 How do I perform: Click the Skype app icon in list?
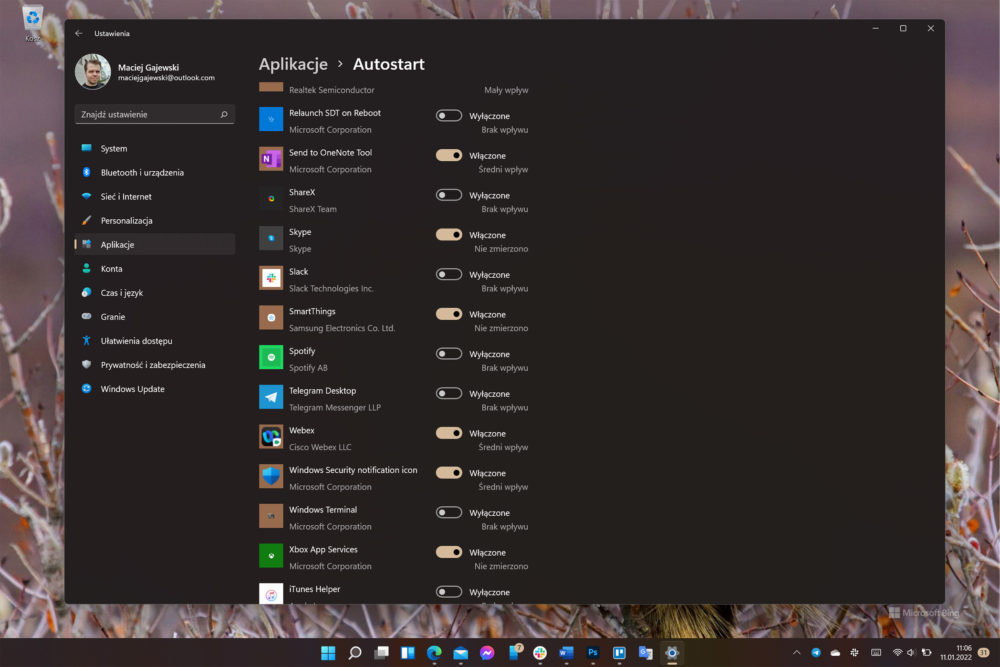(271, 238)
